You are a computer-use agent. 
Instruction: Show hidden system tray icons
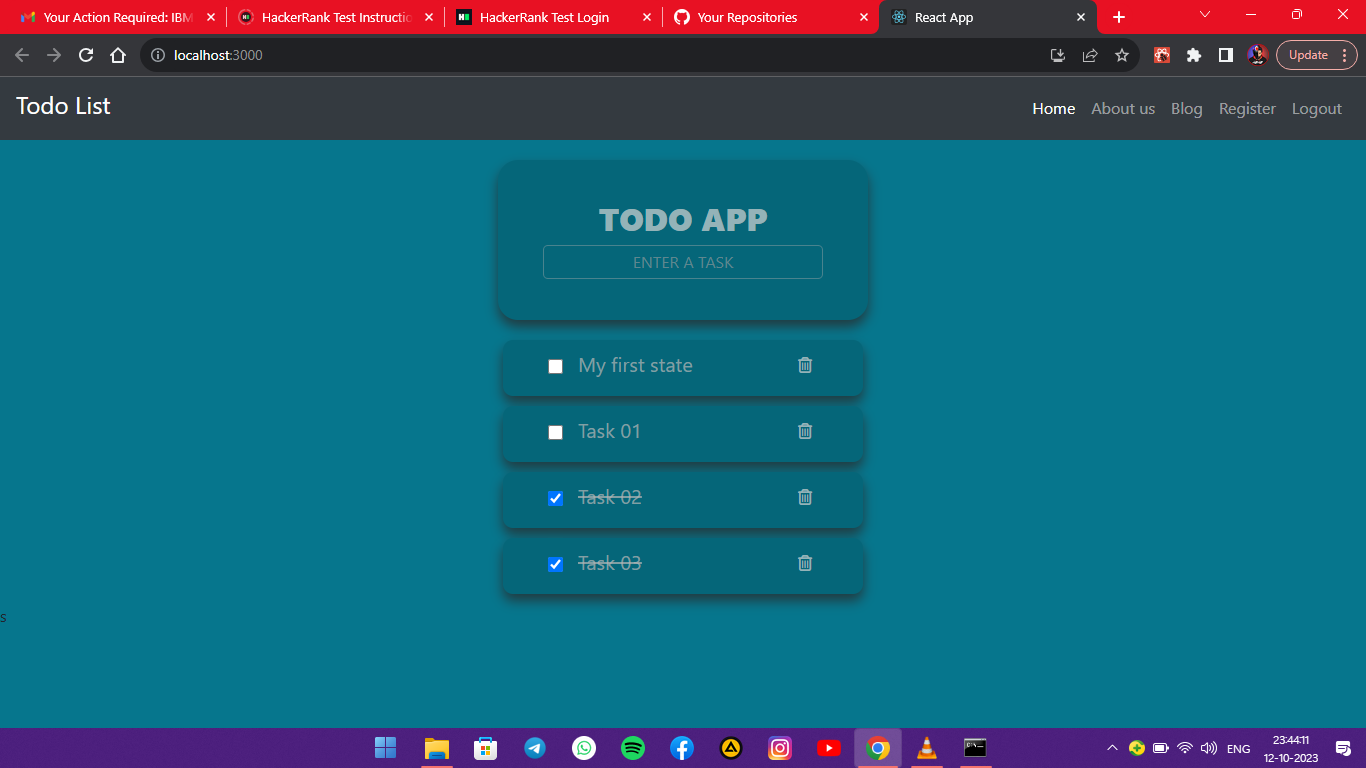pyautogui.click(x=1112, y=748)
